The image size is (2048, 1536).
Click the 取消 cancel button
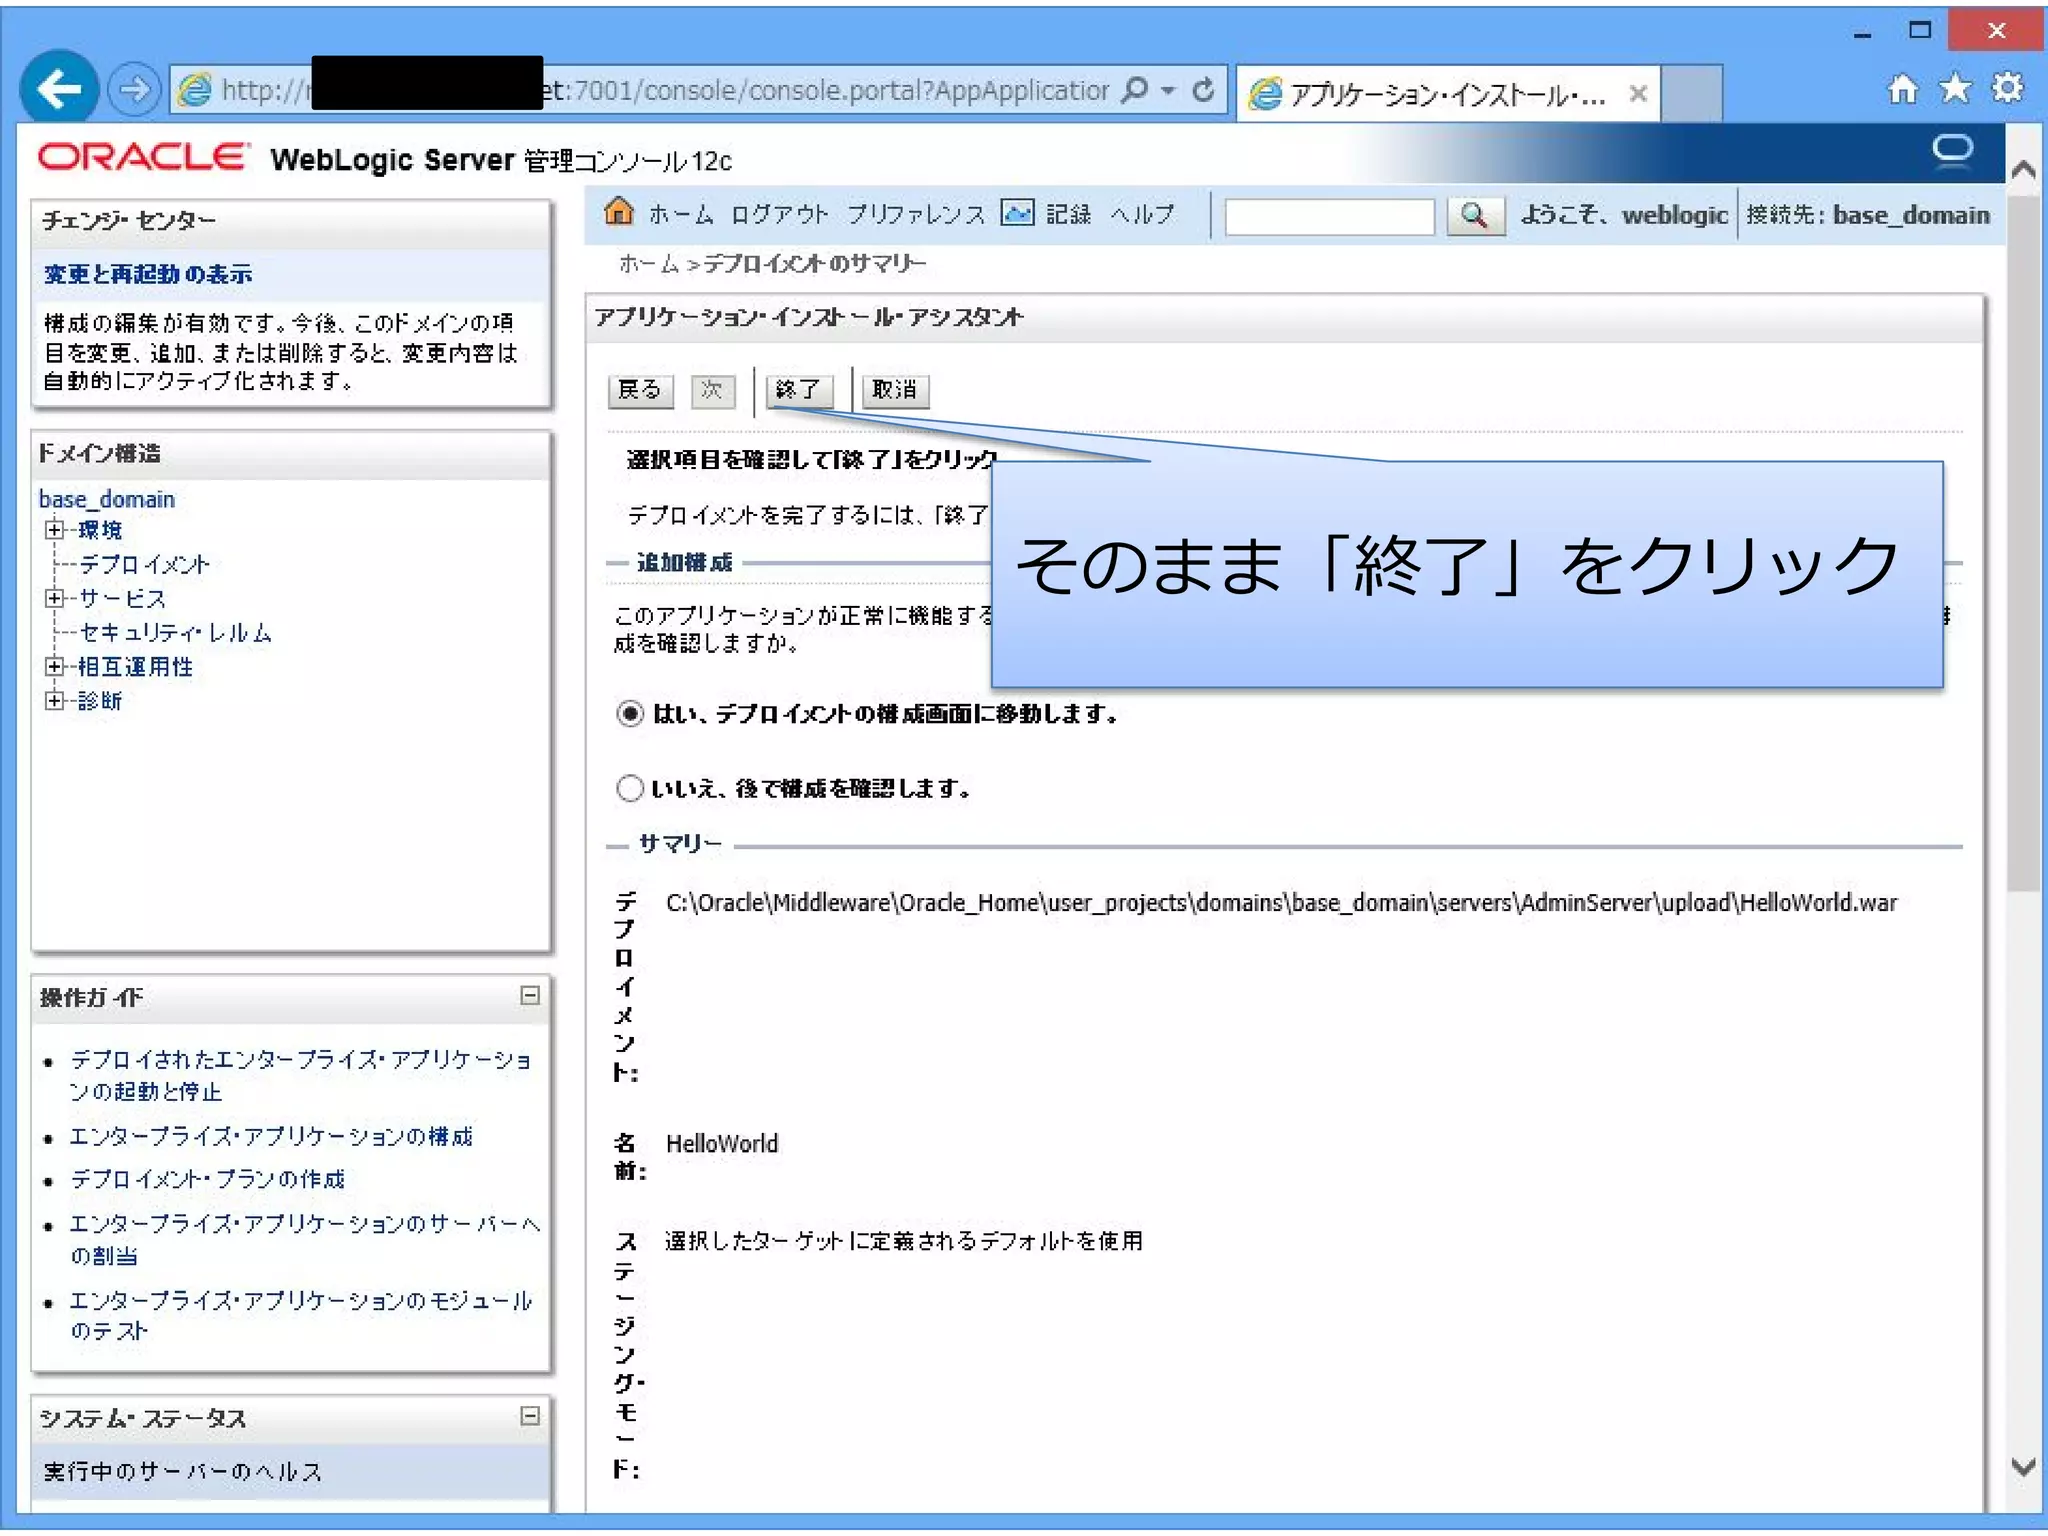coord(895,390)
